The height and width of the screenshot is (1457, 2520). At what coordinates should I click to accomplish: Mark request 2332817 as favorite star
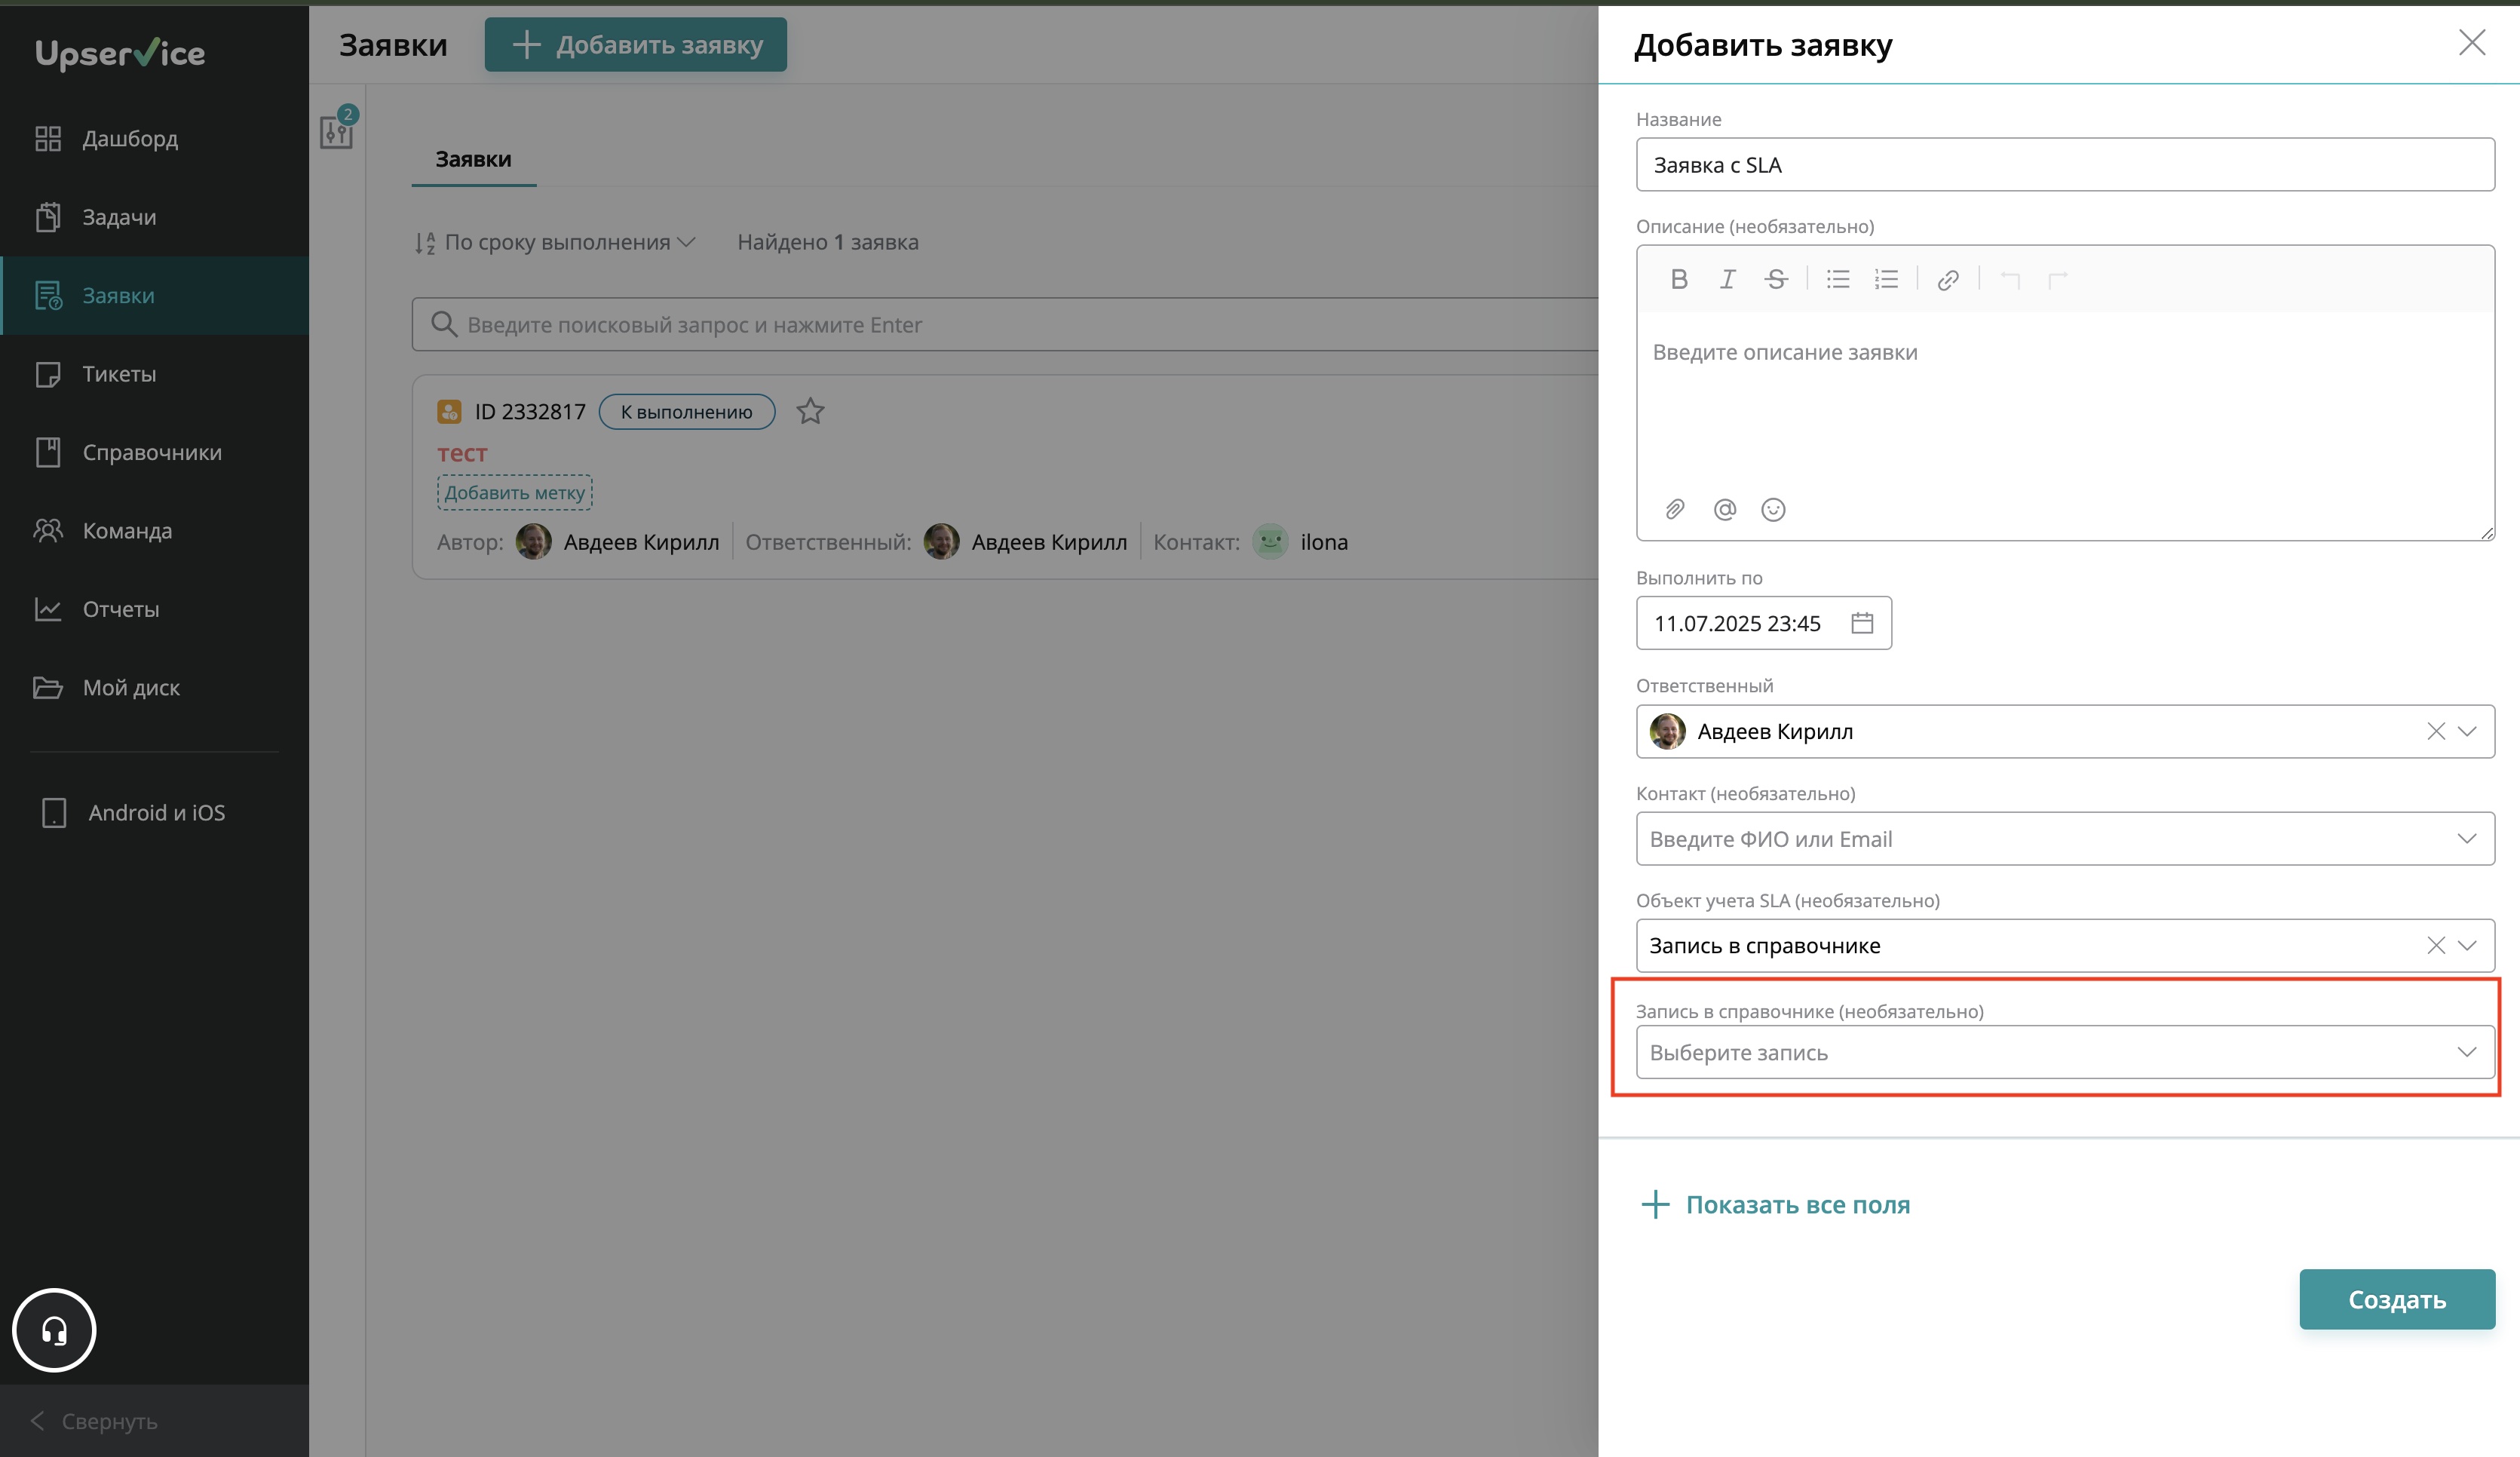(x=810, y=411)
